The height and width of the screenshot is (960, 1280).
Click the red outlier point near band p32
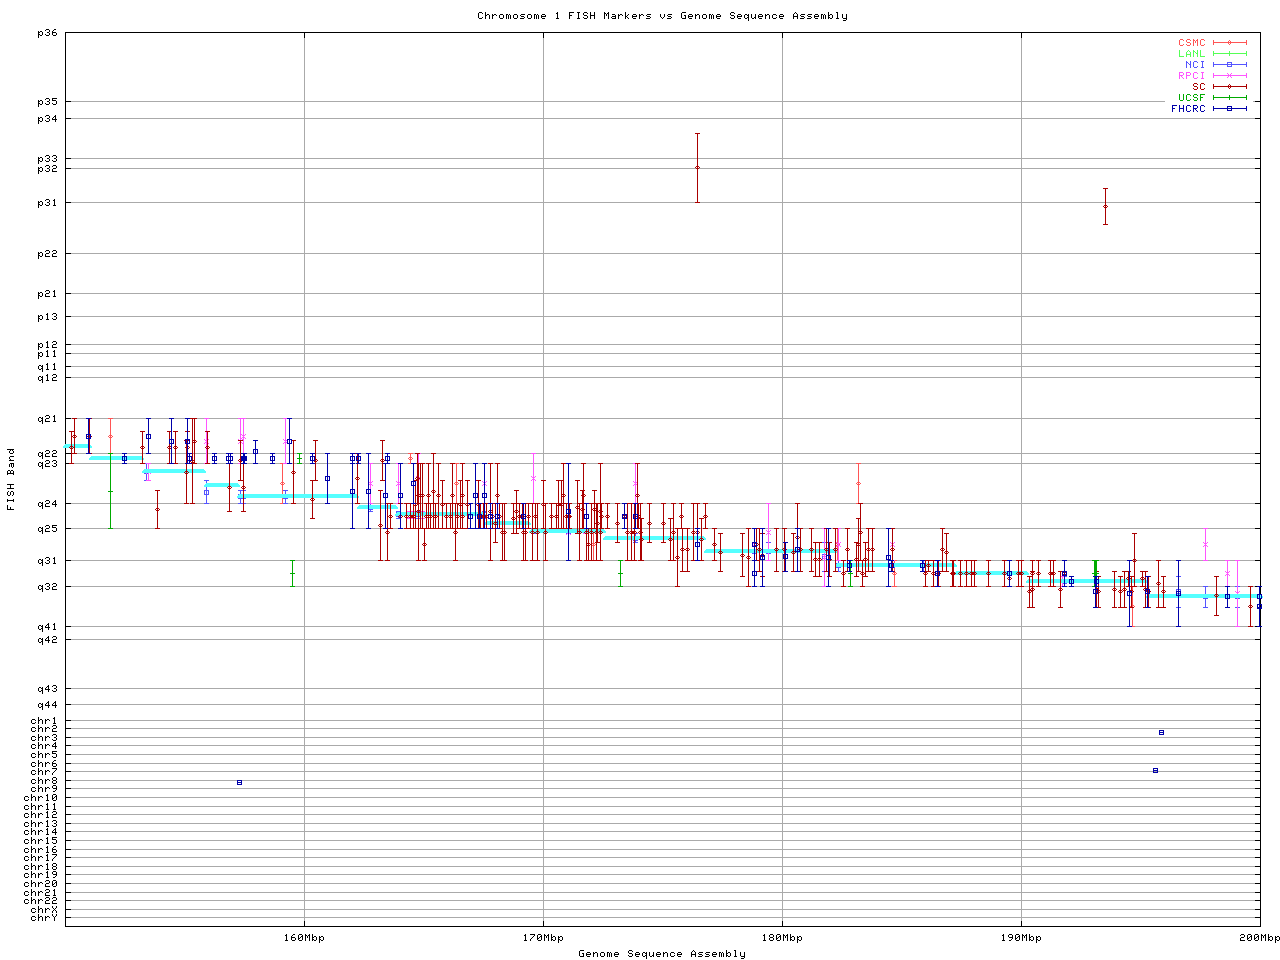pyautogui.click(x=697, y=168)
